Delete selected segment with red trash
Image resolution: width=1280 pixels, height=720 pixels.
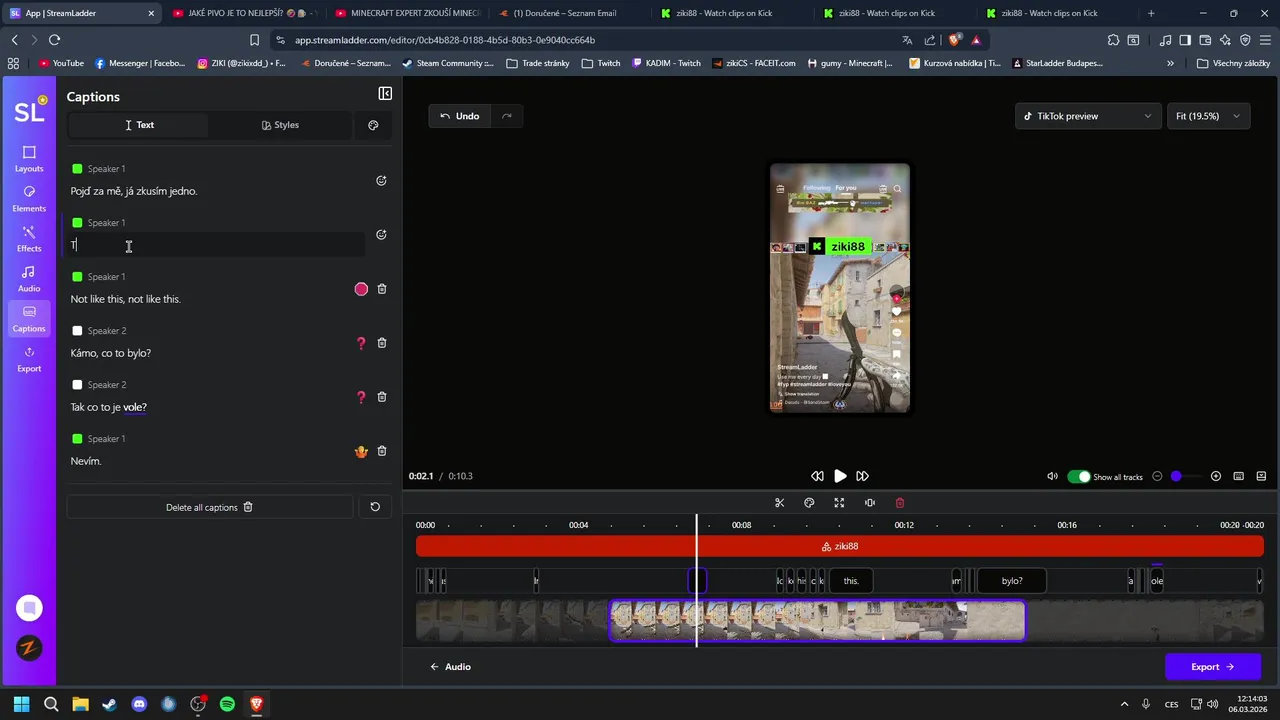point(900,503)
